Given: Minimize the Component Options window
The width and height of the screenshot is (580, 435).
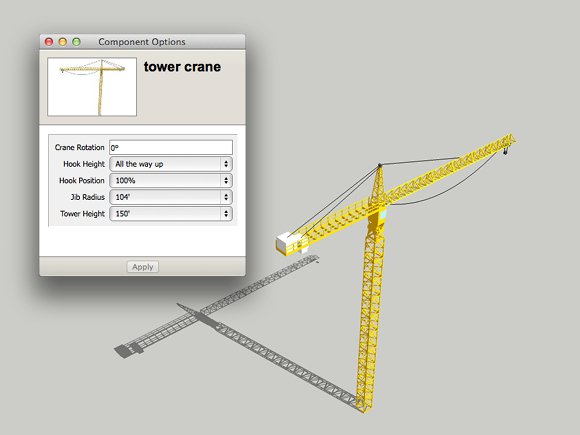Looking at the screenshot, I should coord(63,42).
